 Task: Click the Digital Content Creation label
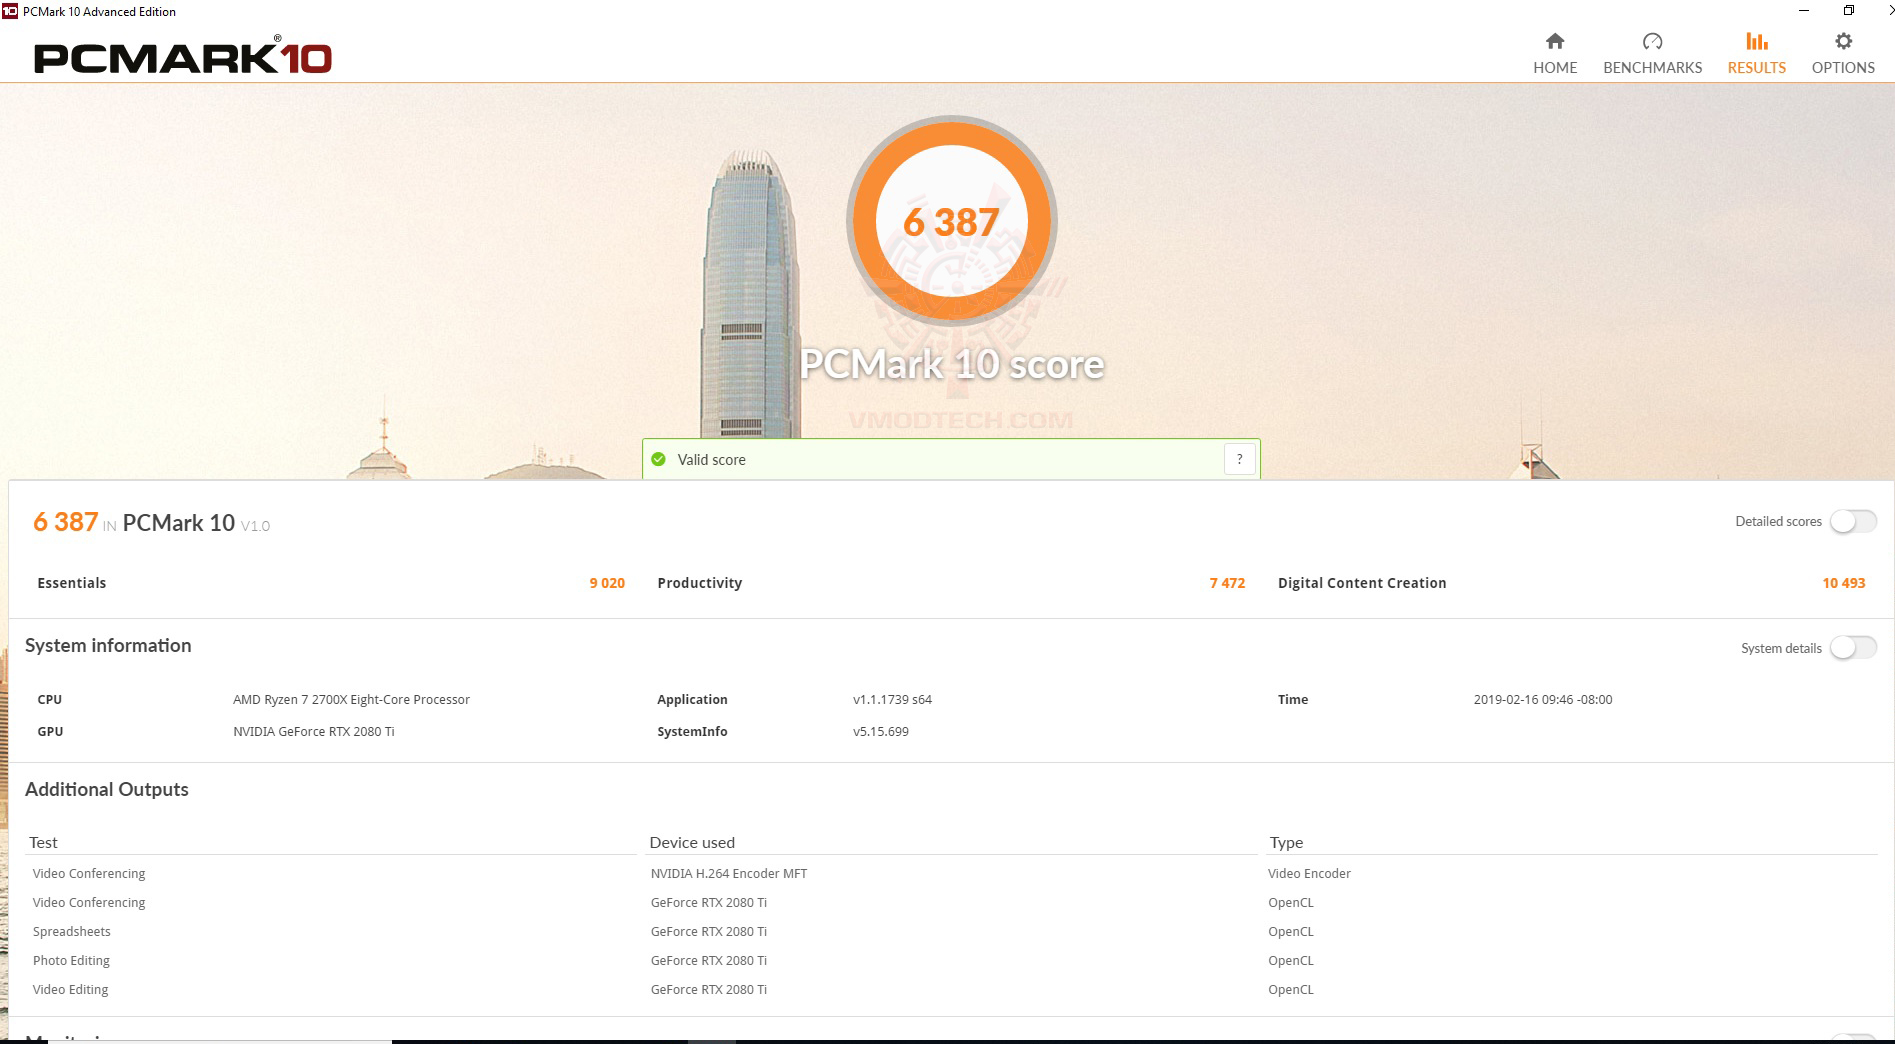(x=1361, y=583)
